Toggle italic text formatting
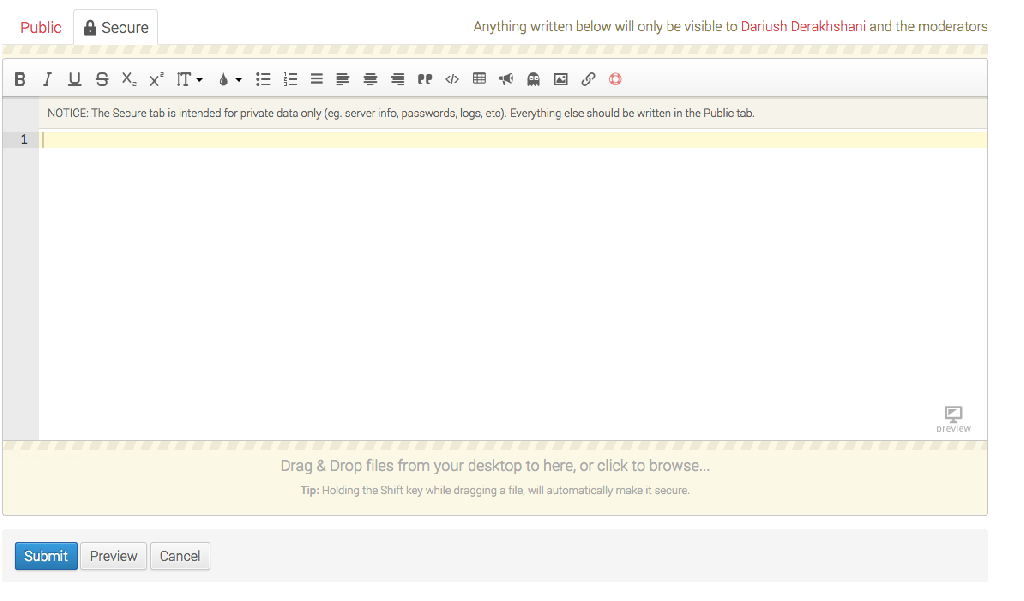Image resolution: width=1024 pixels, height=601 pixels. click(47, 79)
